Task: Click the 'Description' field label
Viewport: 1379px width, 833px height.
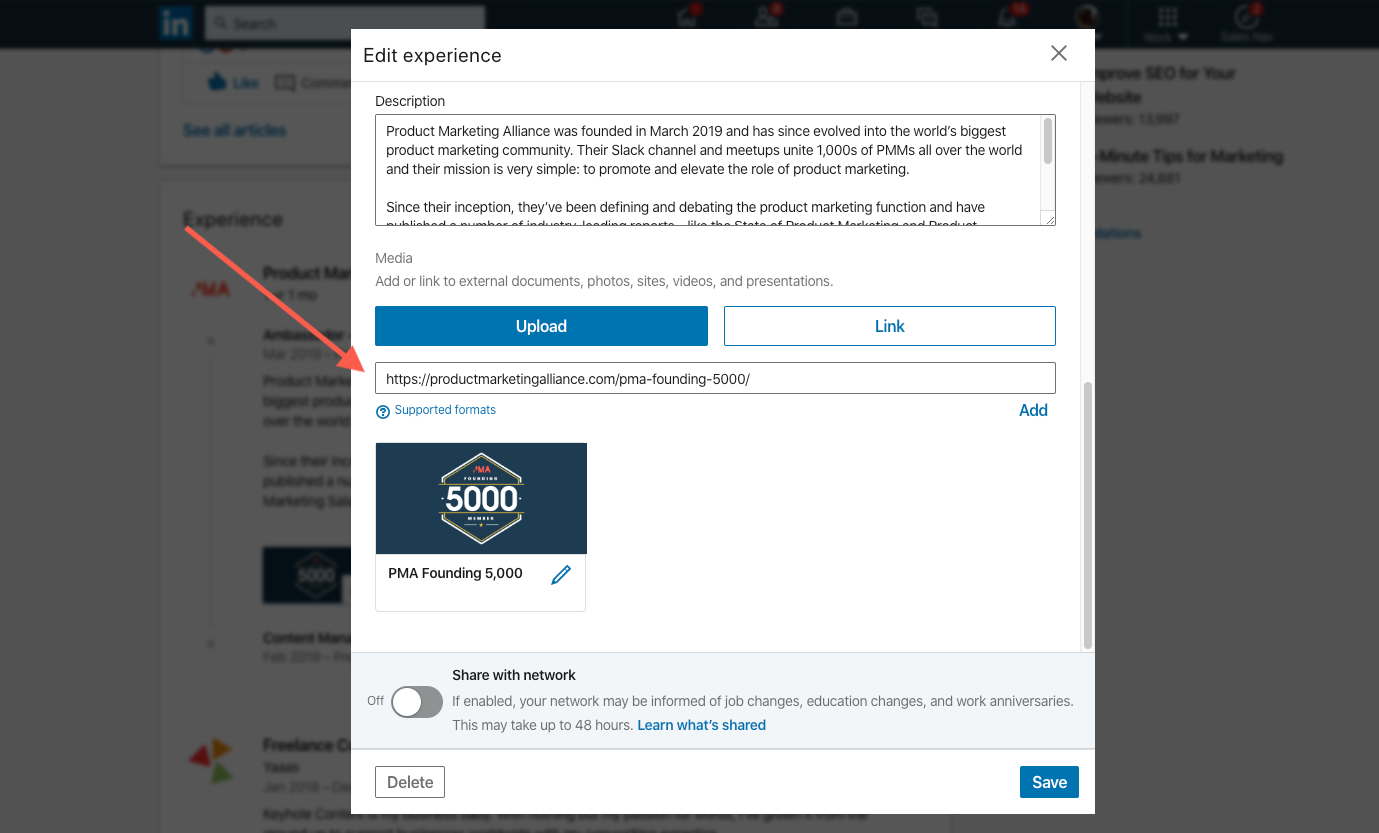Action: 410,101
